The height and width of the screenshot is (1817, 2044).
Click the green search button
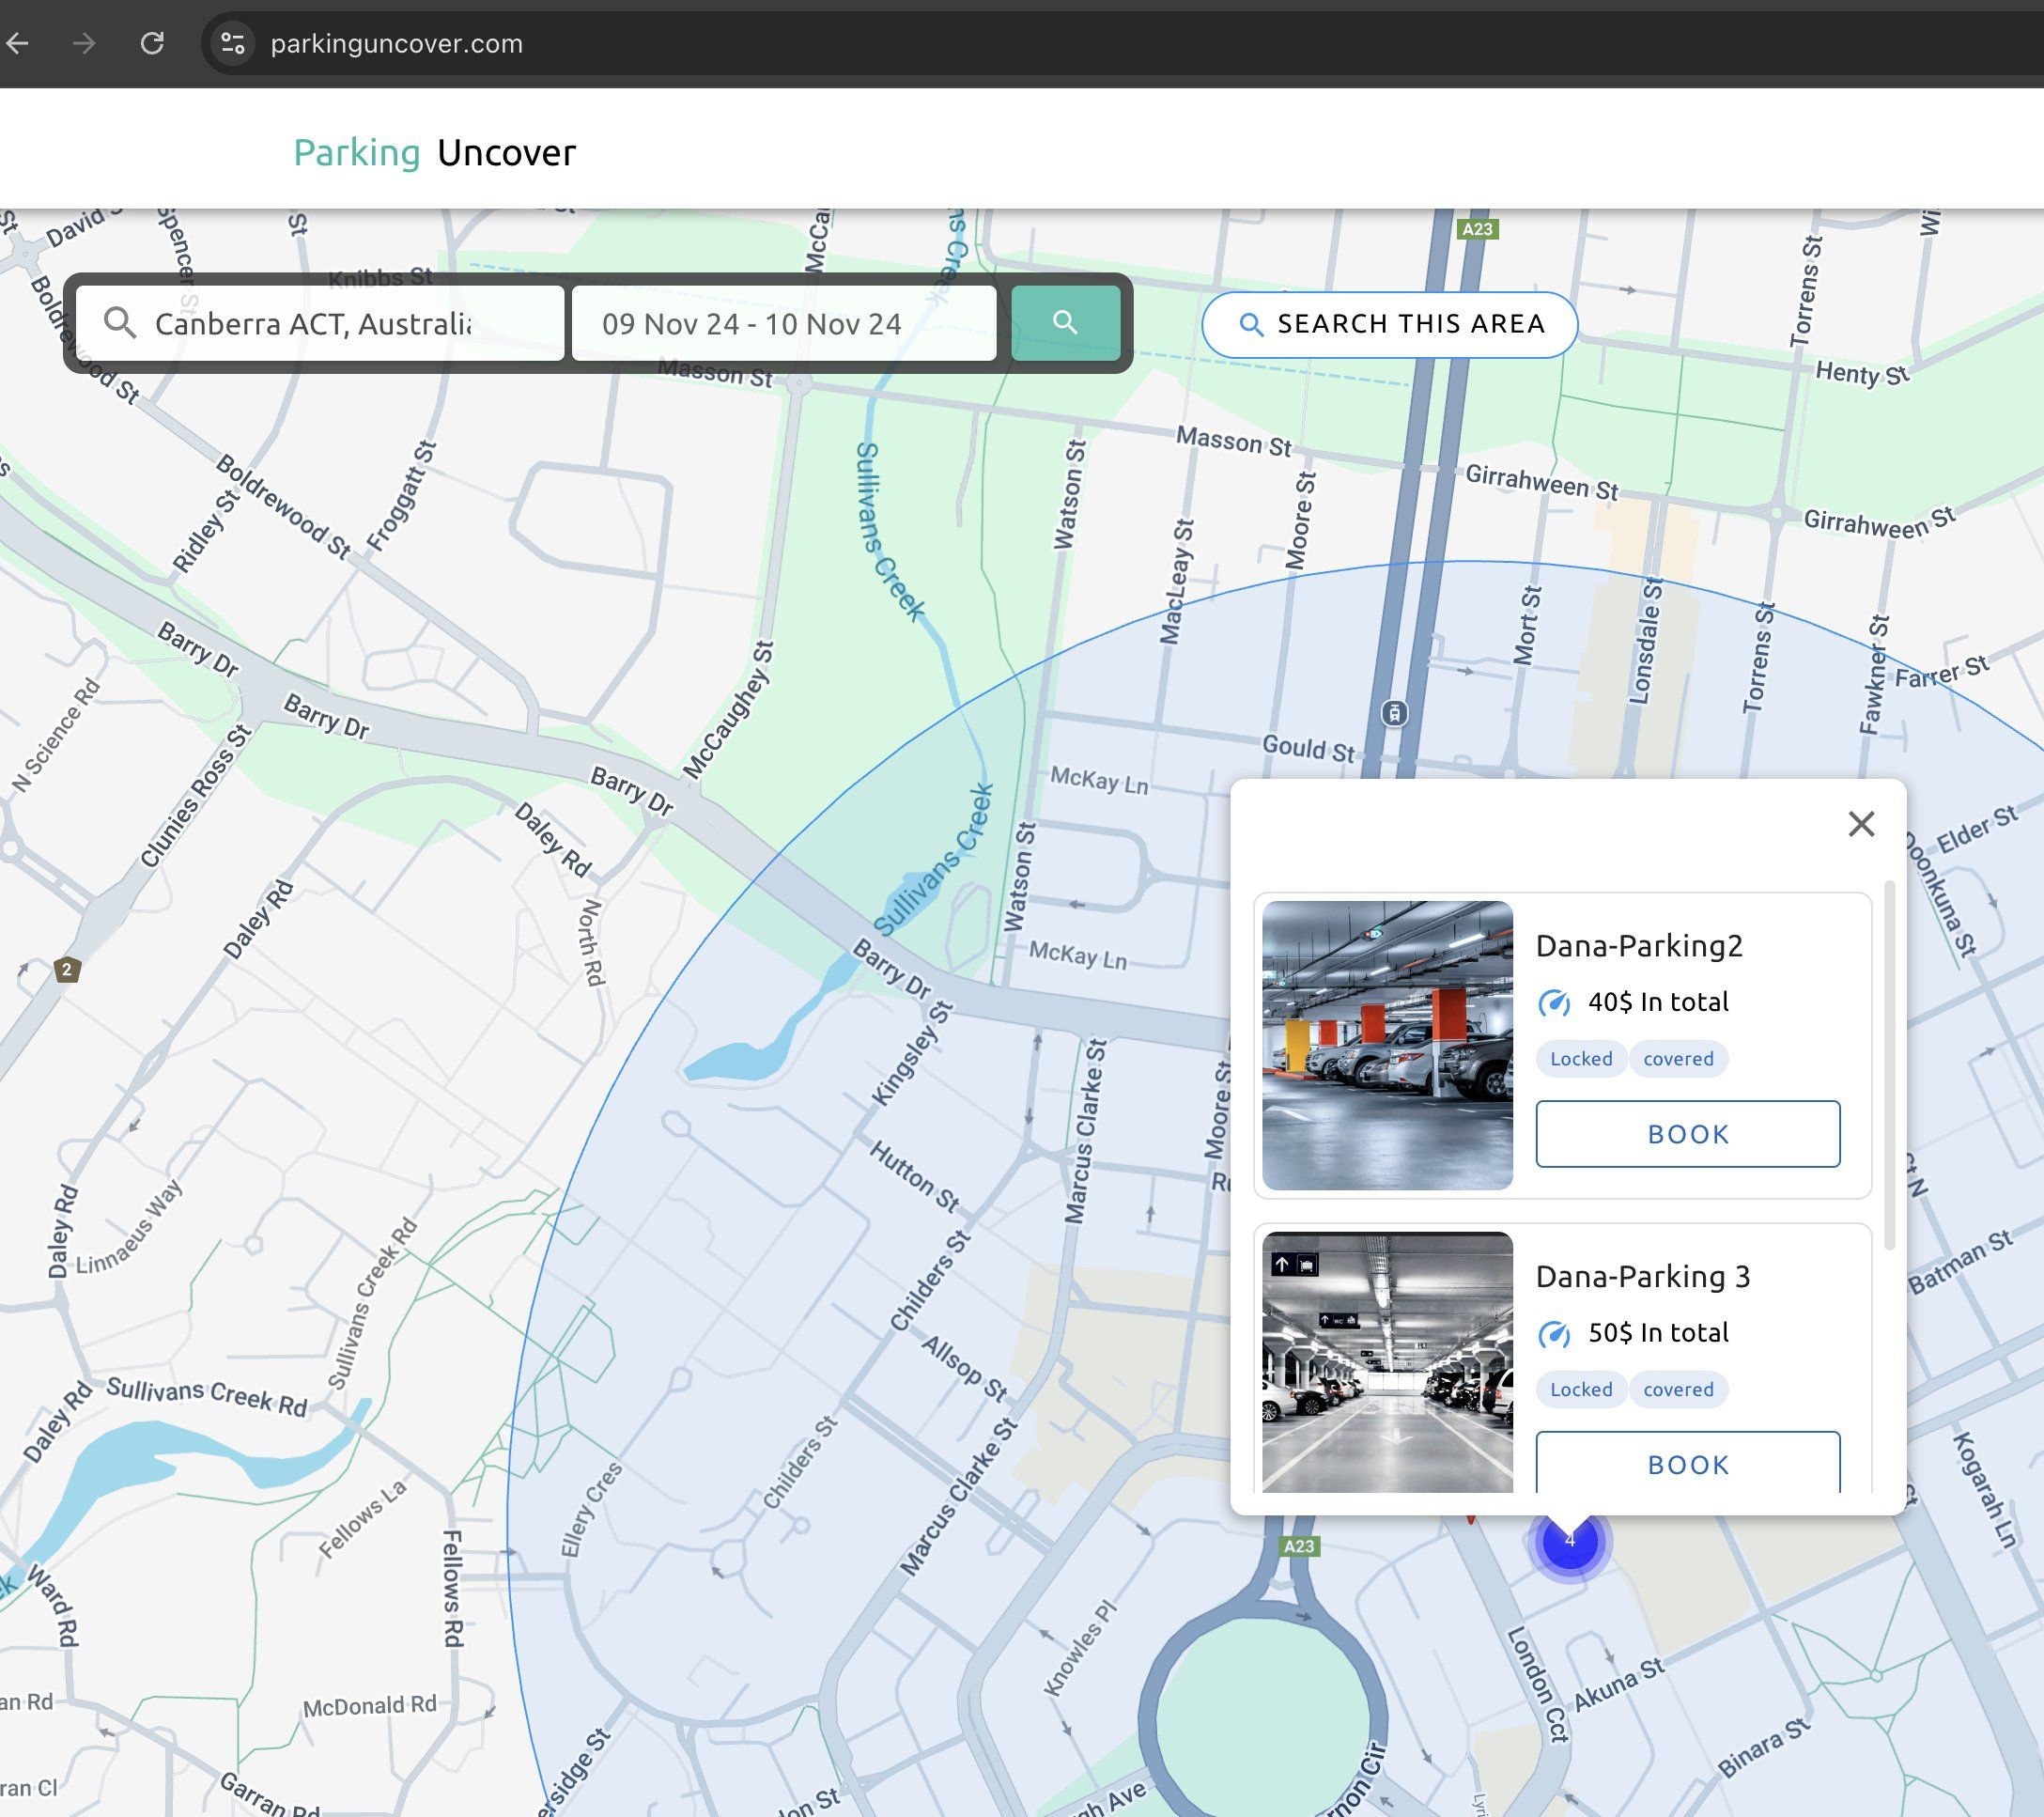point(1066,323)
